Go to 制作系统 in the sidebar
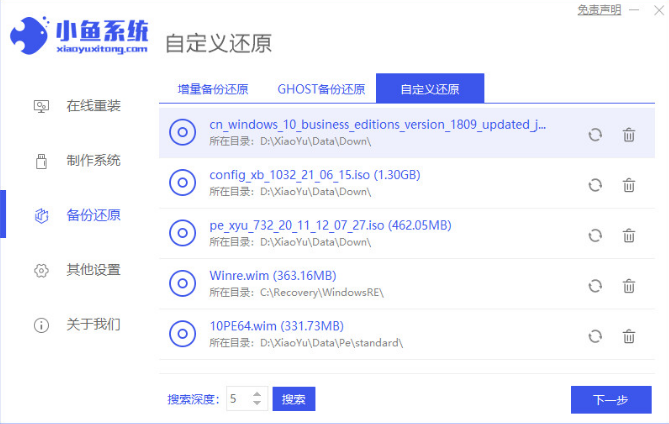Image resolution: width=669 pixels, height=424 pixels. click(x=93, y=160)
